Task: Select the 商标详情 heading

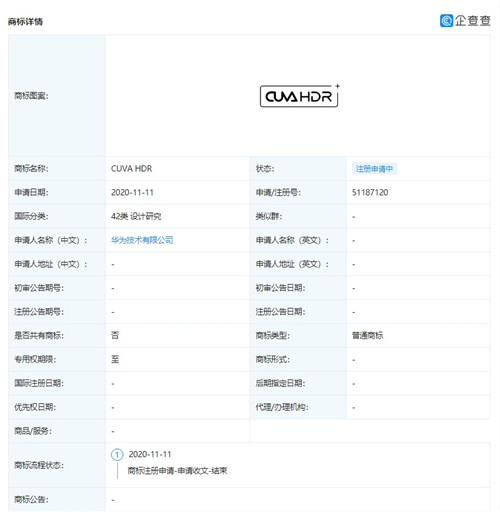Action: tap(25, 22)
